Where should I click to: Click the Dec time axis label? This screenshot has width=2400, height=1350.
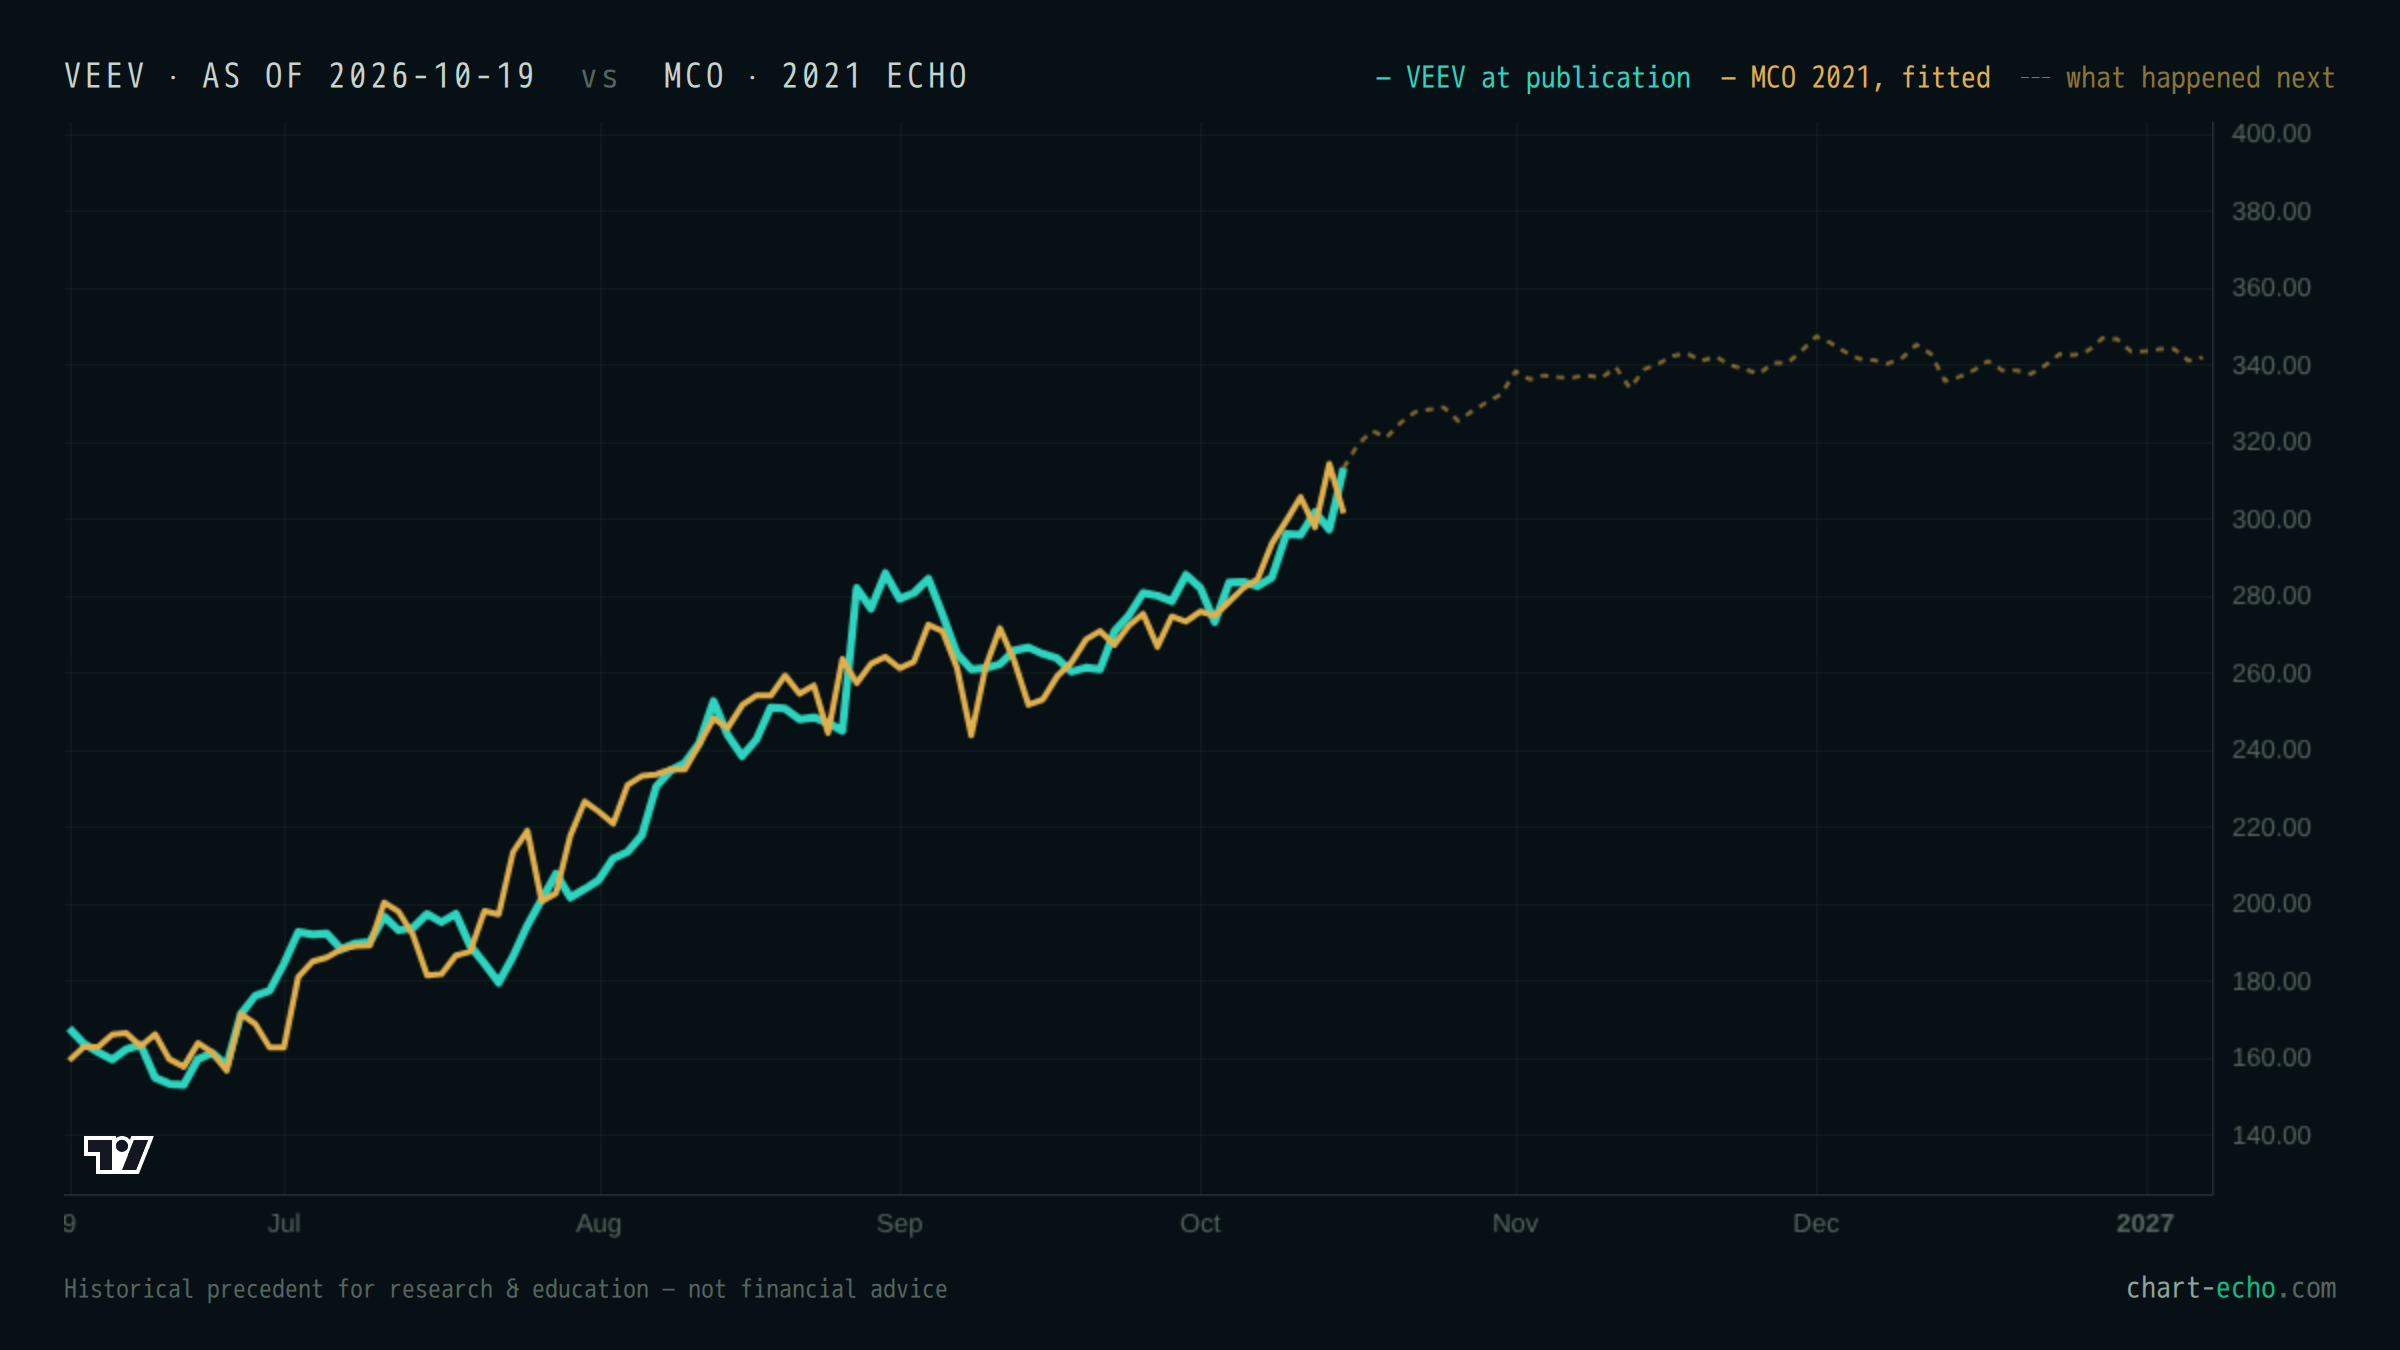point(1816,1224)
